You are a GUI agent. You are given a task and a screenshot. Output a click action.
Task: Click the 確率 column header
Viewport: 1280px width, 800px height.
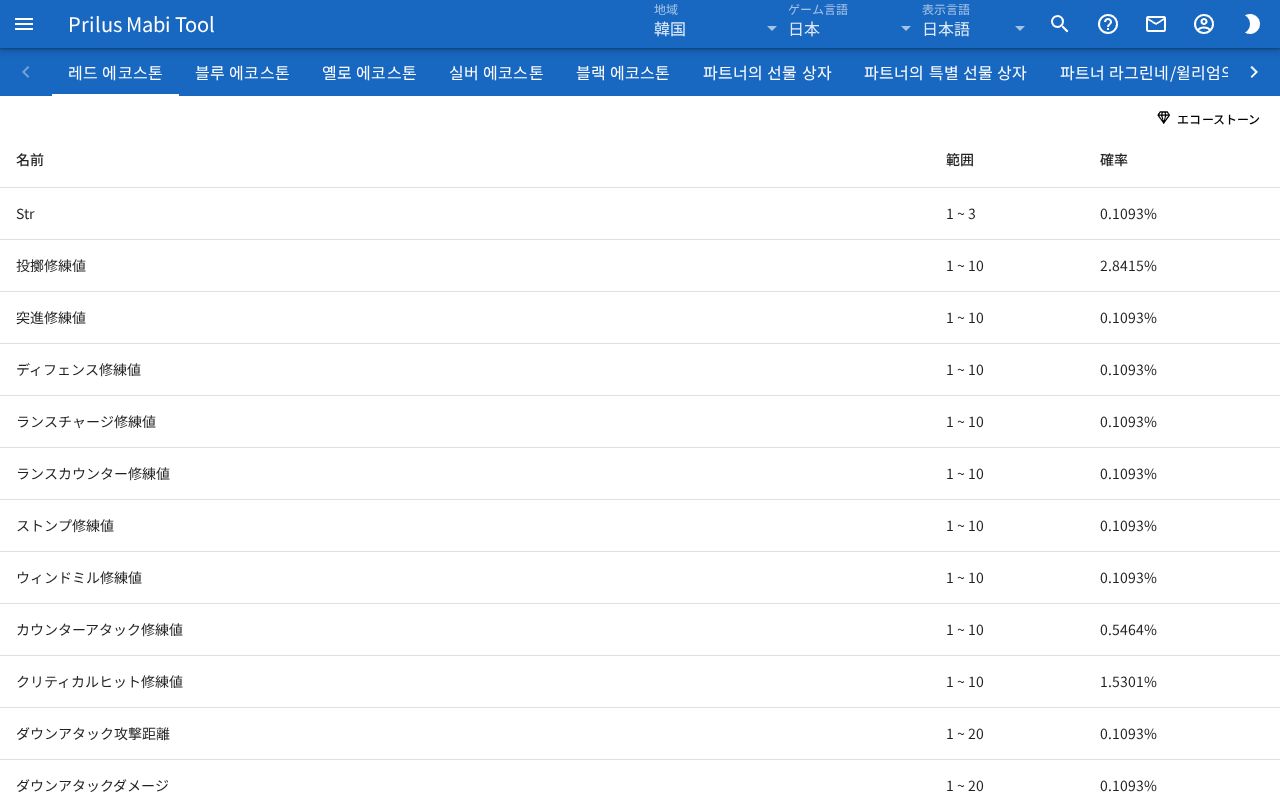pos(1114,160)
